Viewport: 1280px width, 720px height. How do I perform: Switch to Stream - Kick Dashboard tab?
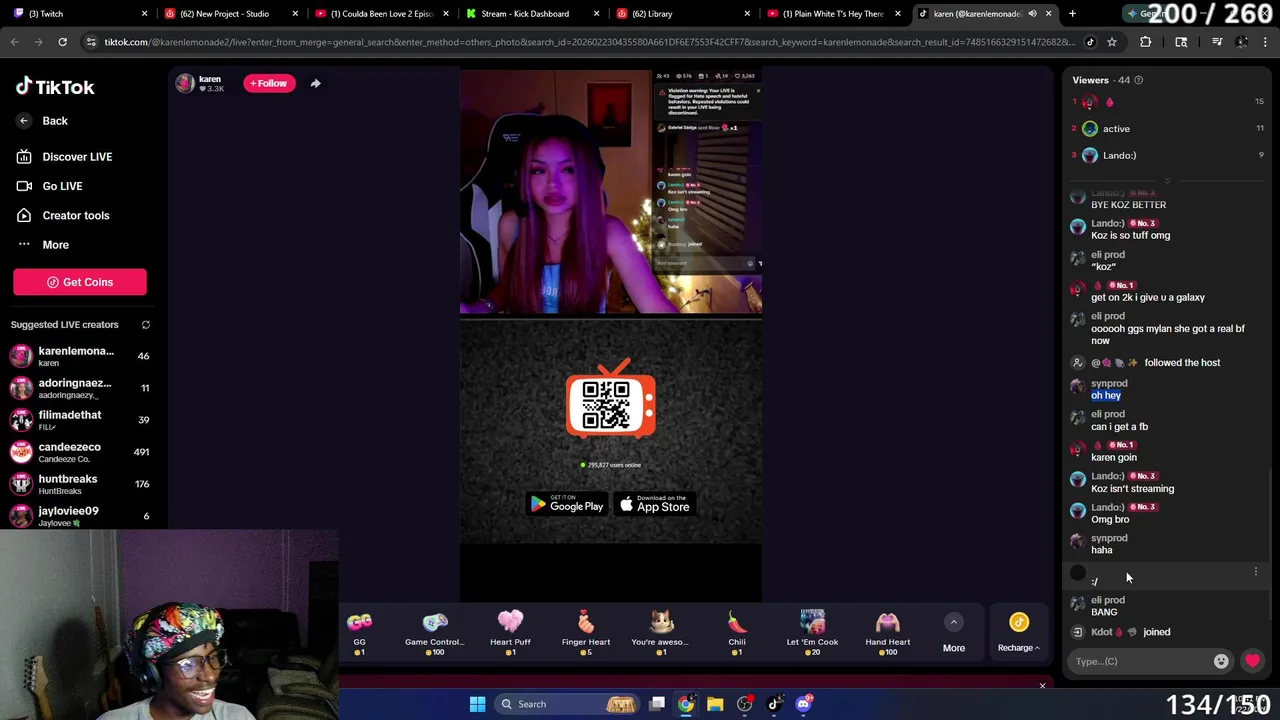pos(533,14)
